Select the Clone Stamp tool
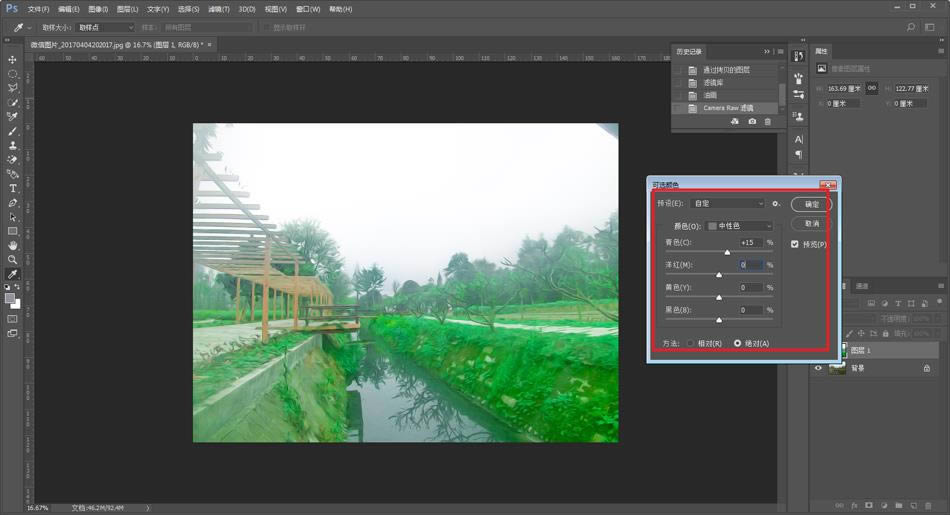Viewport: 950px width, 515px height. coord(13,145)
